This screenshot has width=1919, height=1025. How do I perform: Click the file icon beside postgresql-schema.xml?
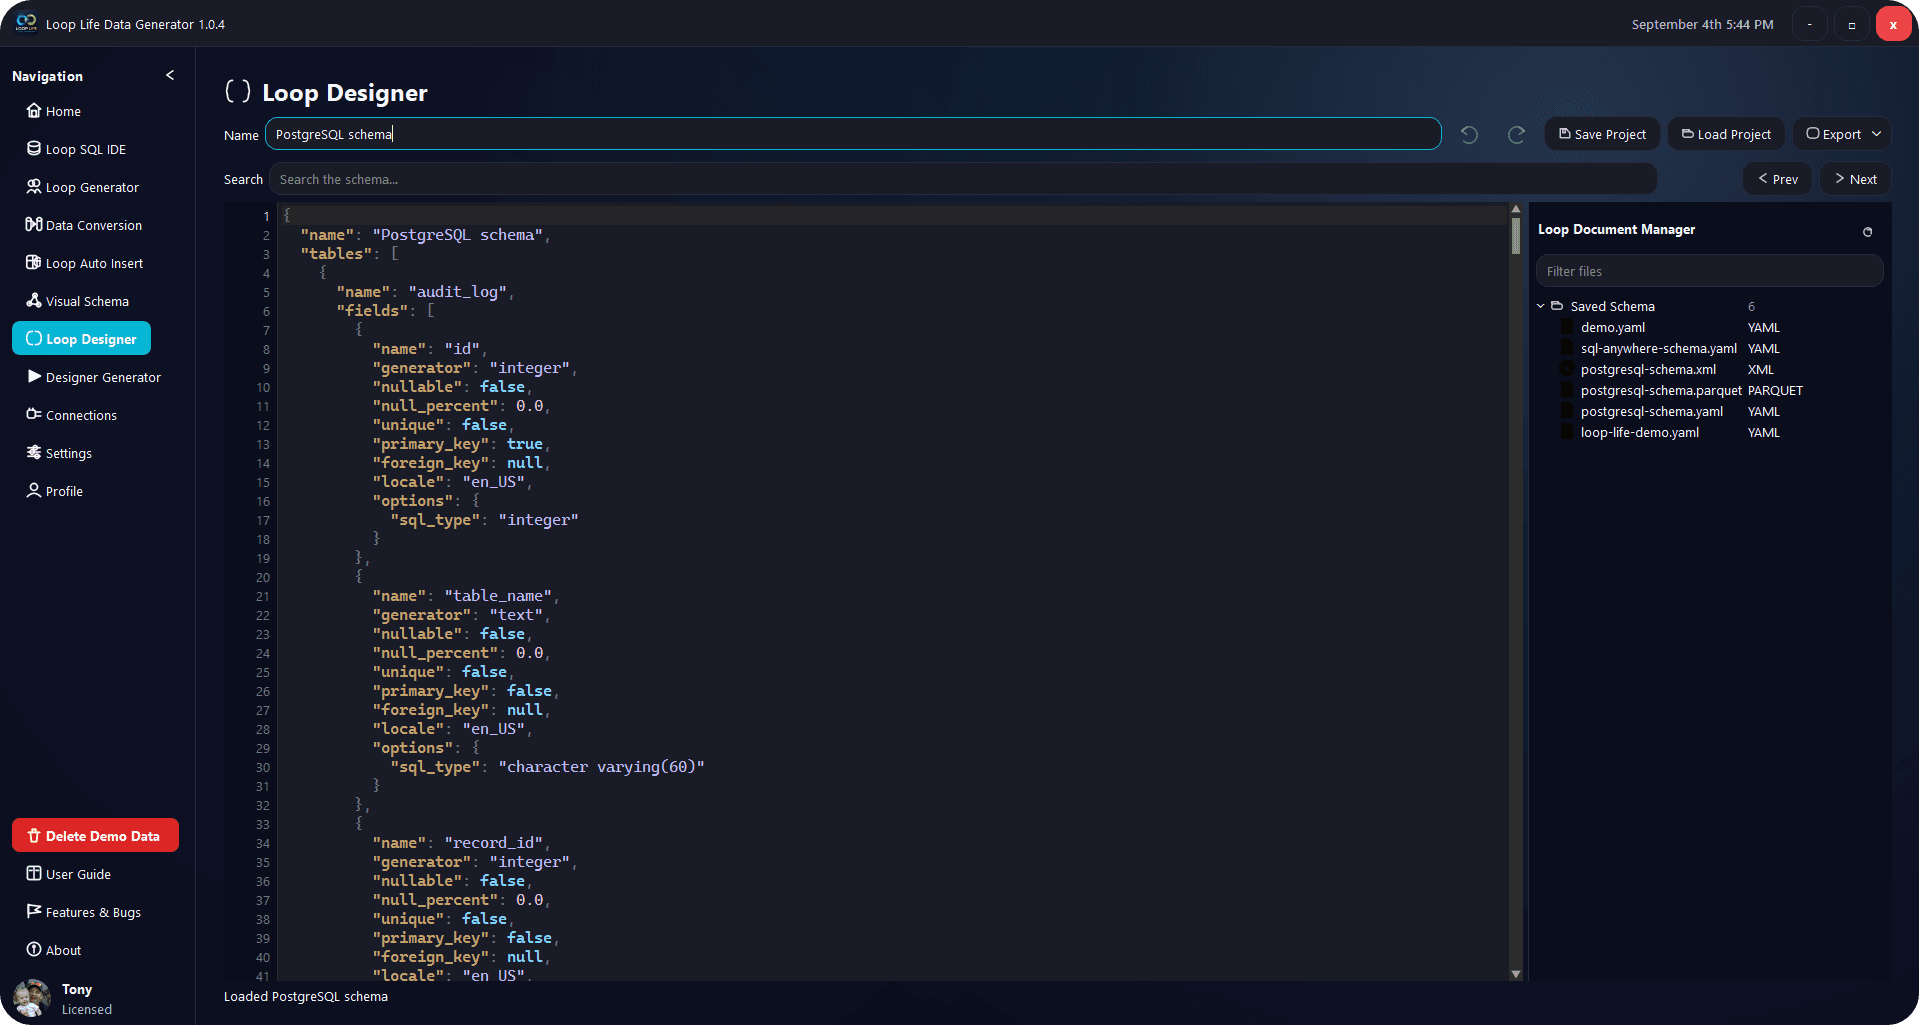[1567, 369]
